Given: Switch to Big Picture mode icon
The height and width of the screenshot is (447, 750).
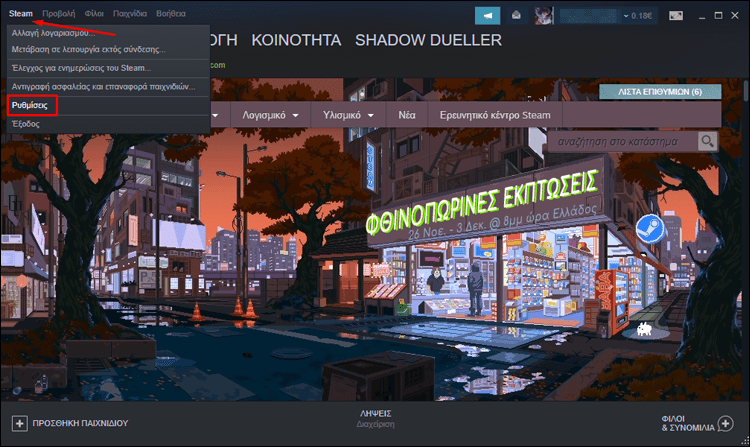Looking at the screenshot, I should point(676,16).
